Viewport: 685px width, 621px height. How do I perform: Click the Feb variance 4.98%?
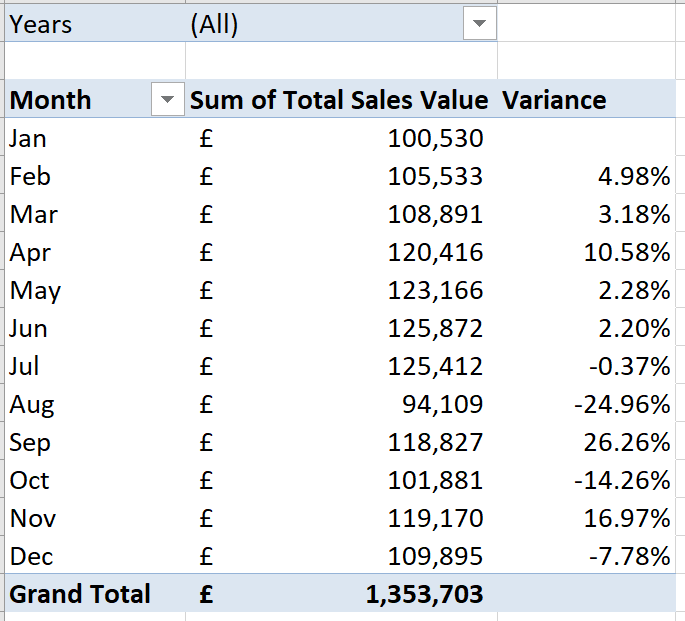[x=634, y=177]
